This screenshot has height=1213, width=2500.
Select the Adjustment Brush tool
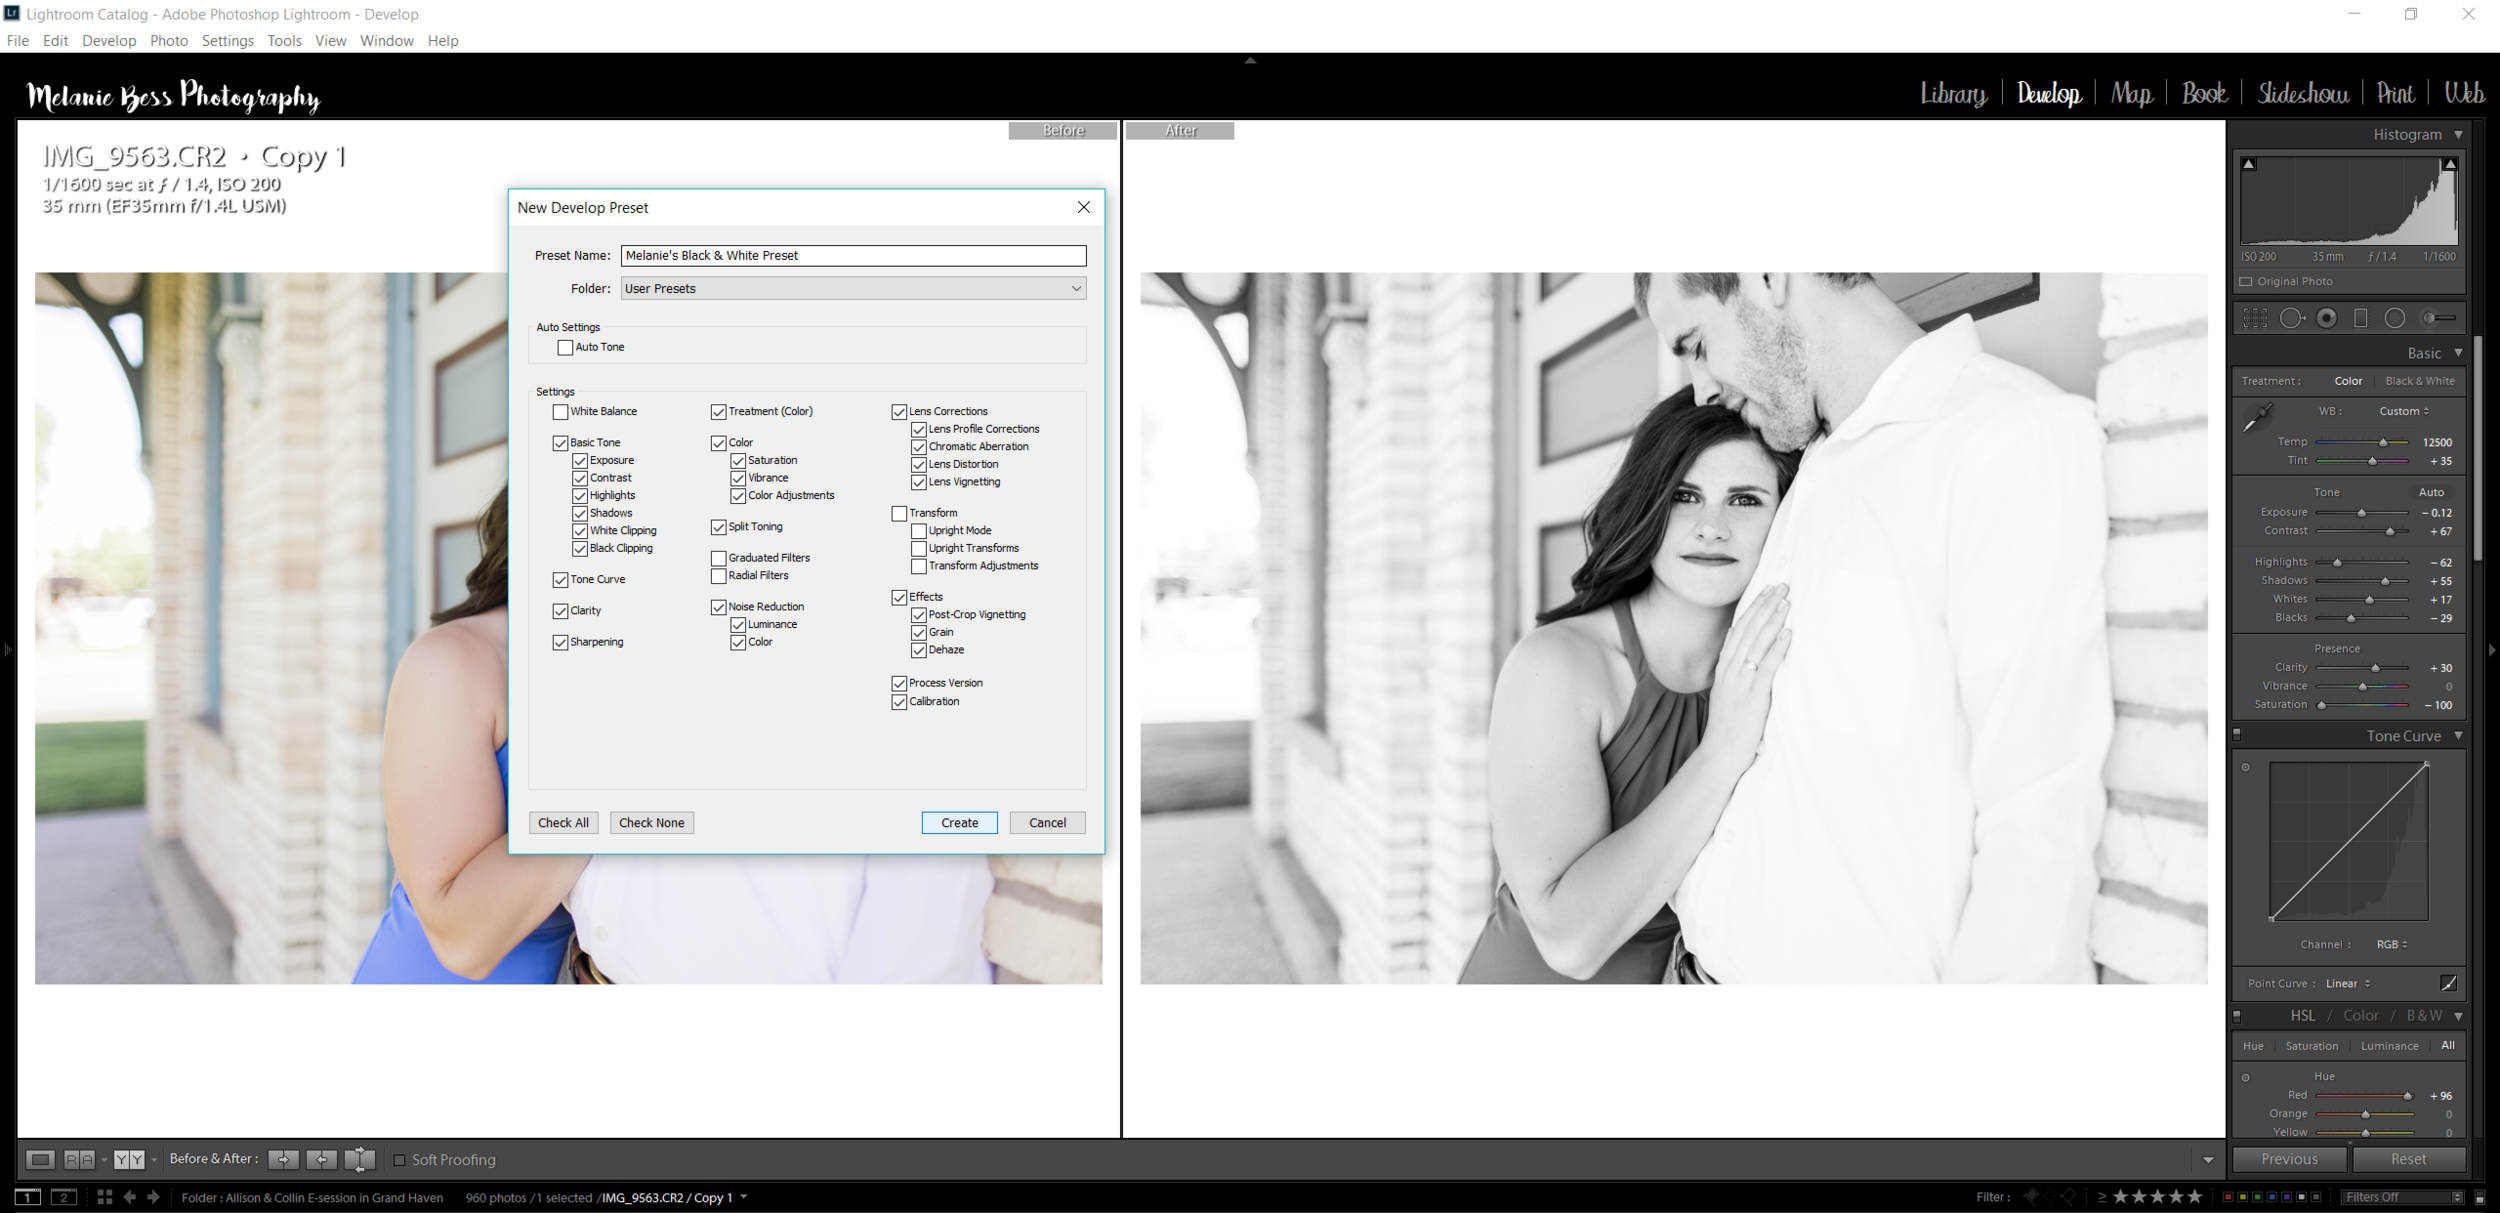[2438, 318]
